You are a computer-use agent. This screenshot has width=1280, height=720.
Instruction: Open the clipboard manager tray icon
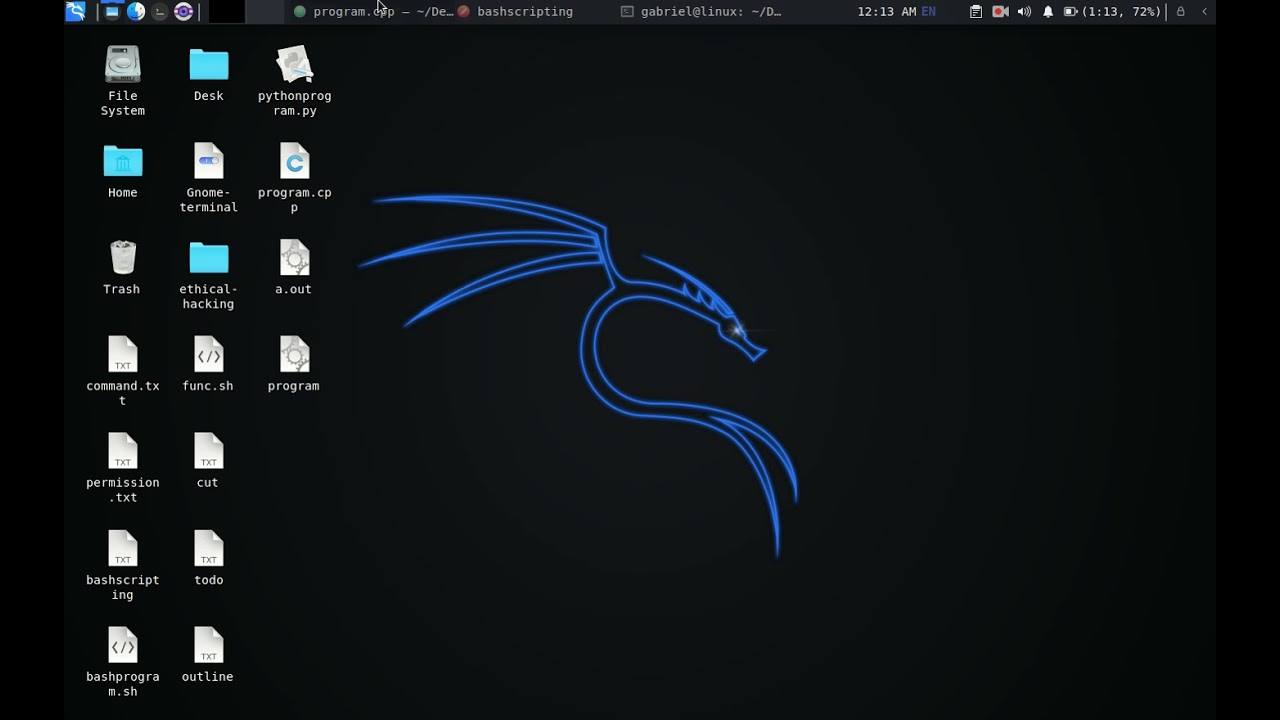(976, 12)
